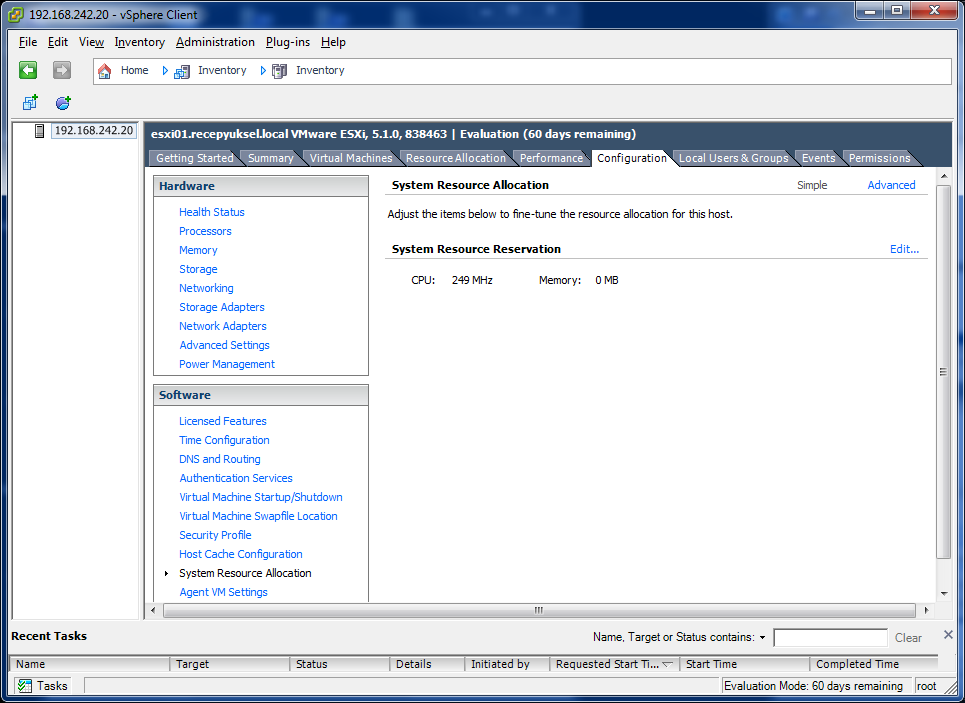The width and height of the screenshot is (965, 703).
Task: Close the Recent Tasks panel
Action: pos(948,635)
